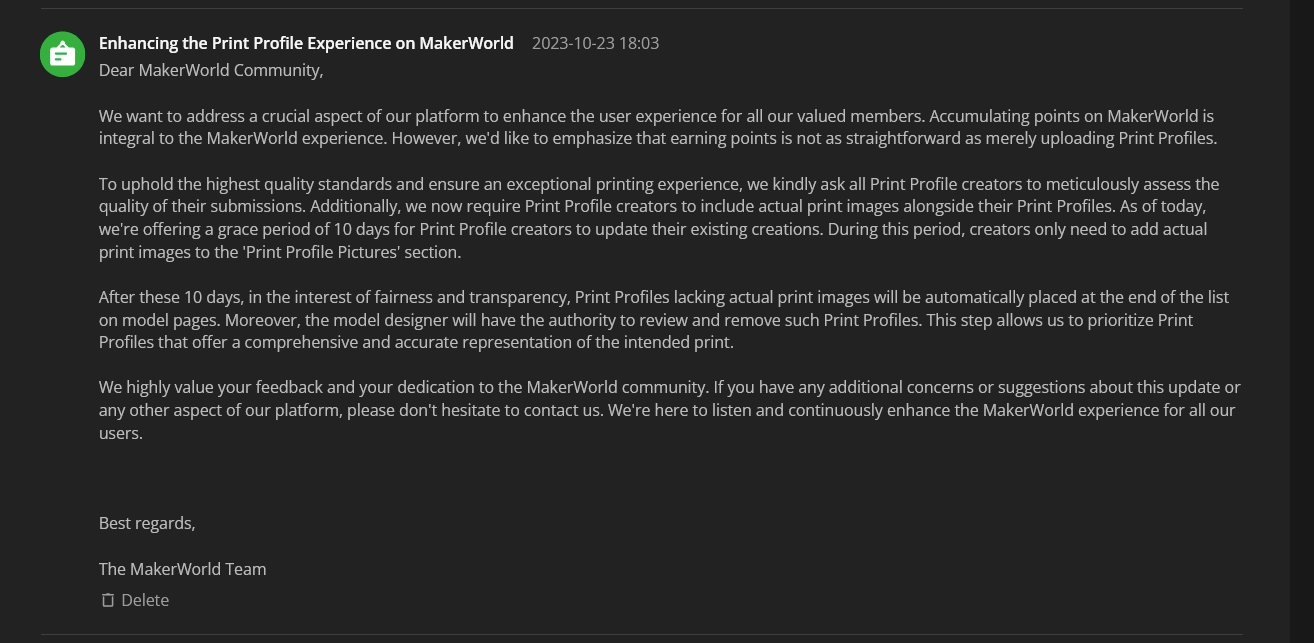Click the line starting "To uphold the highest quality"
Screen dimensions: 1314x643
[x=659, y=184]
